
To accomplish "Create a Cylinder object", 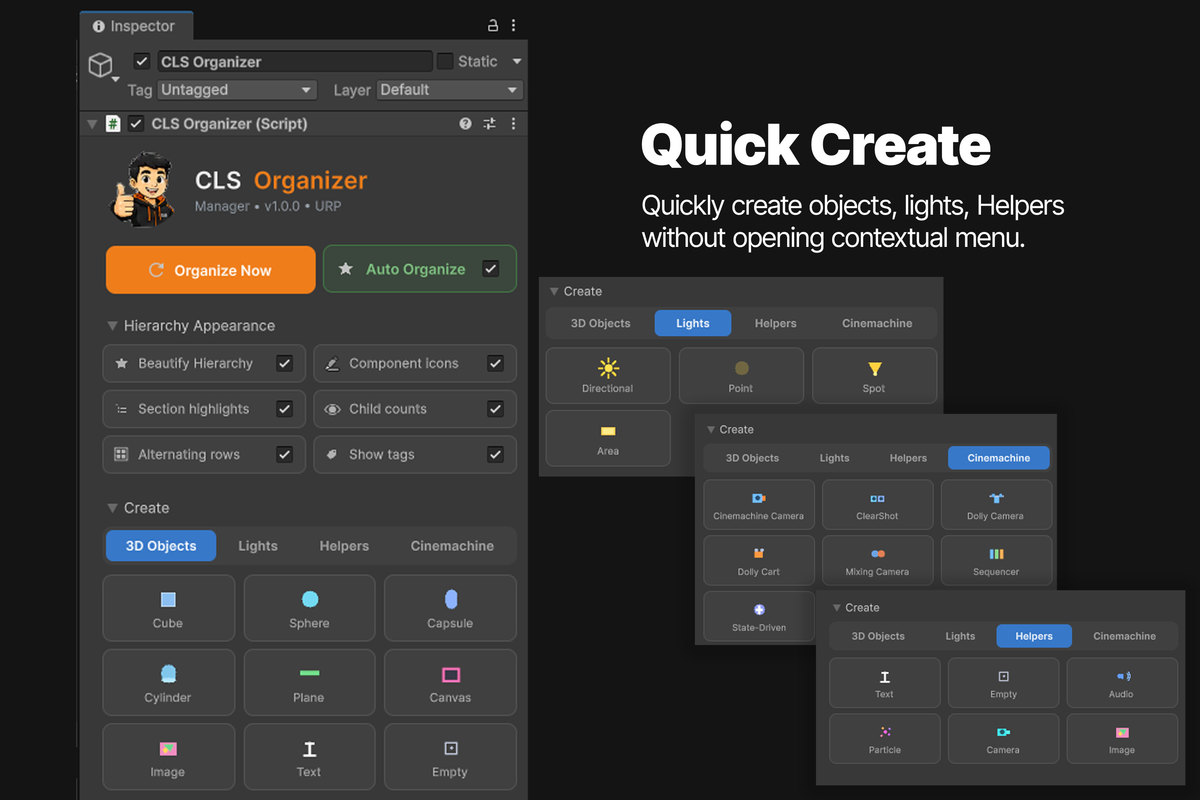I will pos(168,683).
